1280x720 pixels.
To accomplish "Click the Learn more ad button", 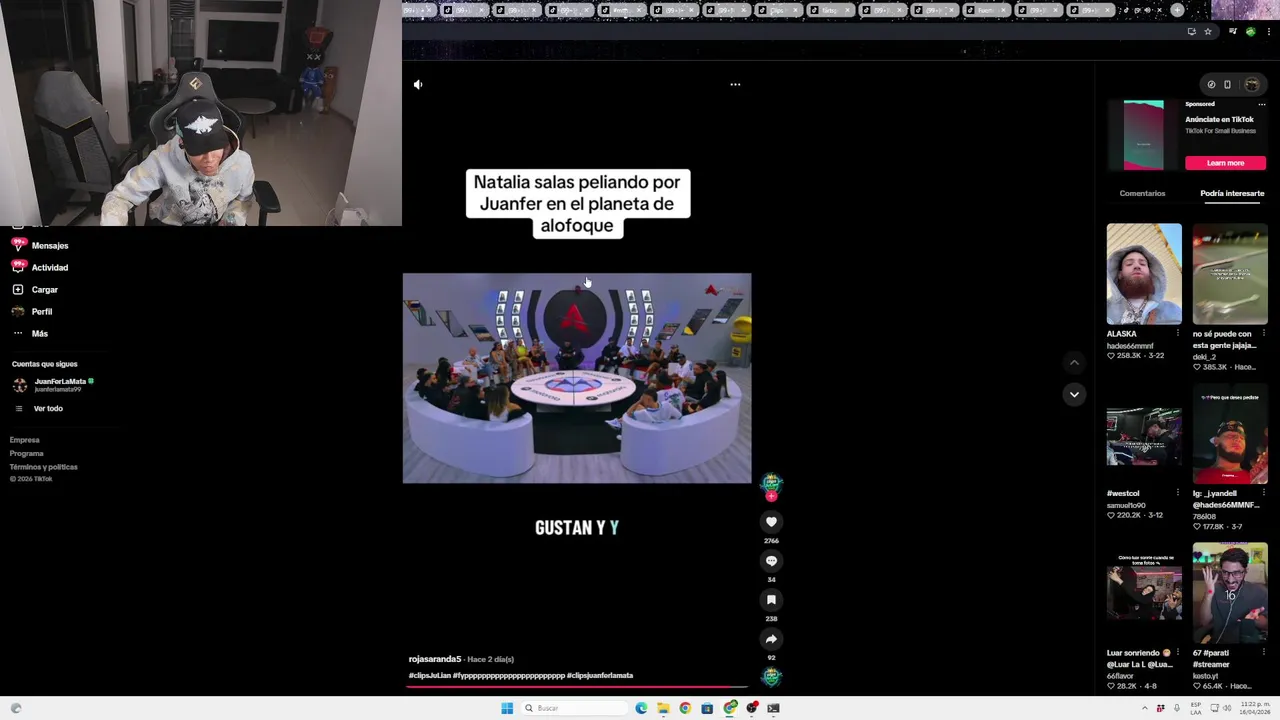I will (1225, 163).
